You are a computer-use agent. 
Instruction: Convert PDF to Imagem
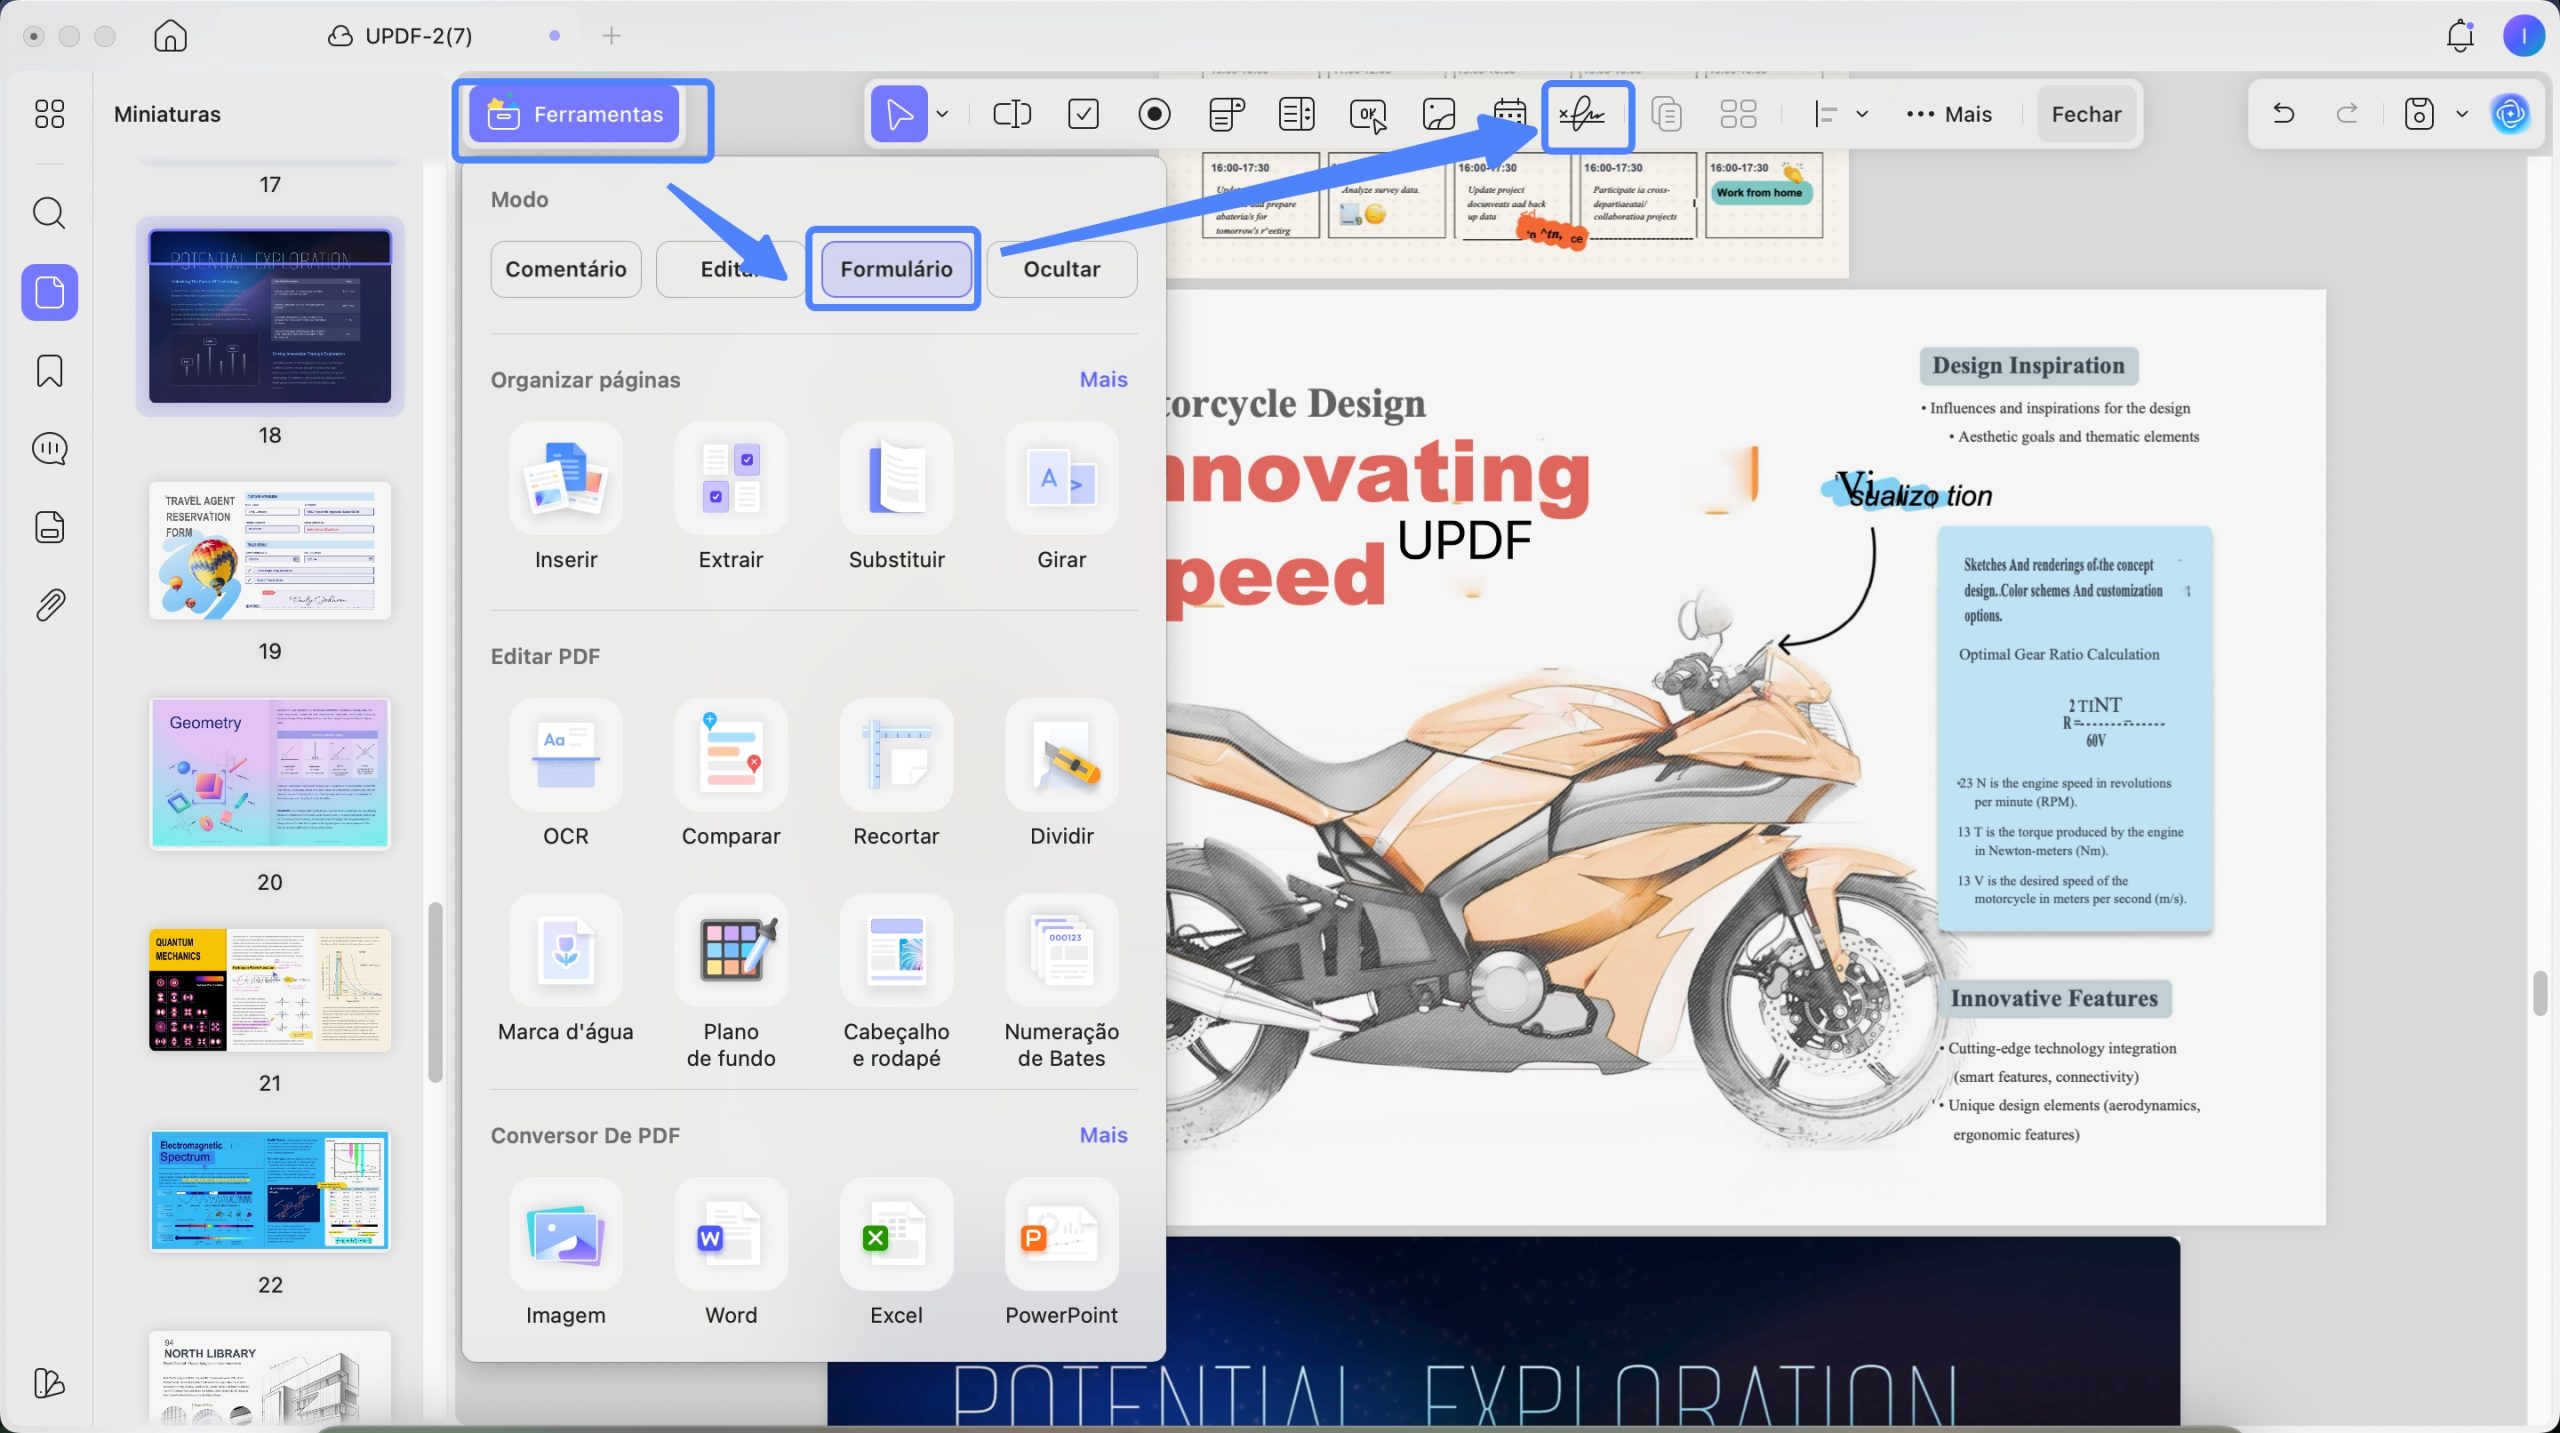[x=566, y=1253]
